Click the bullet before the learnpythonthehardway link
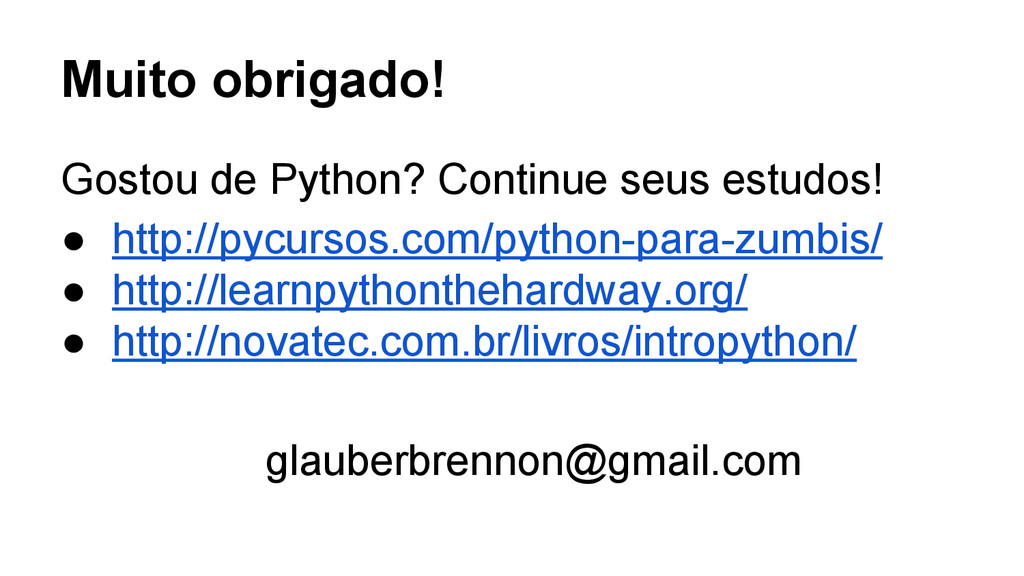 pos(74,293)
